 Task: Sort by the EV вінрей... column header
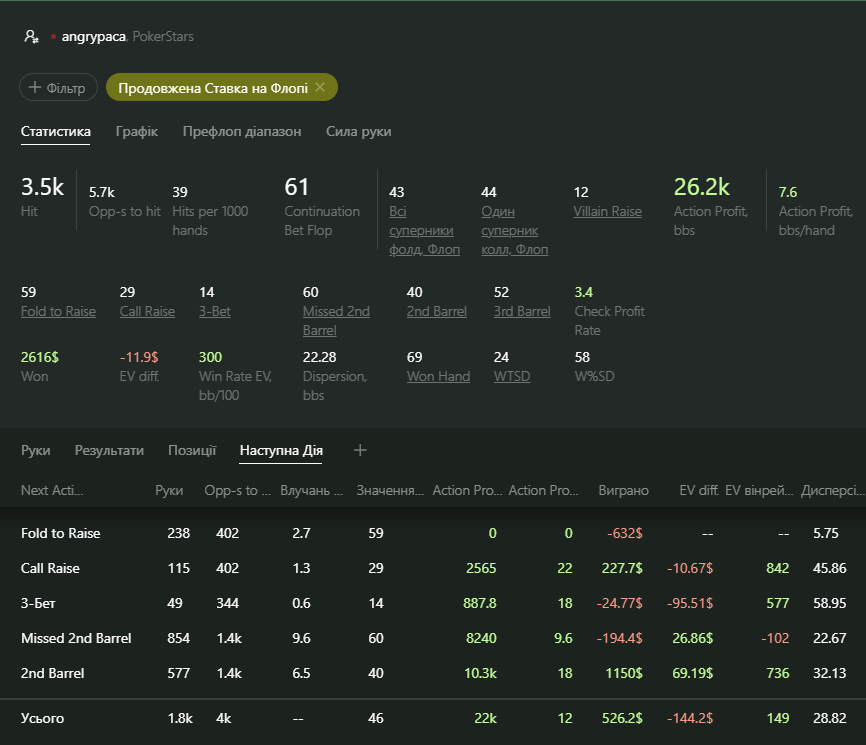click(x=759, y=490)
